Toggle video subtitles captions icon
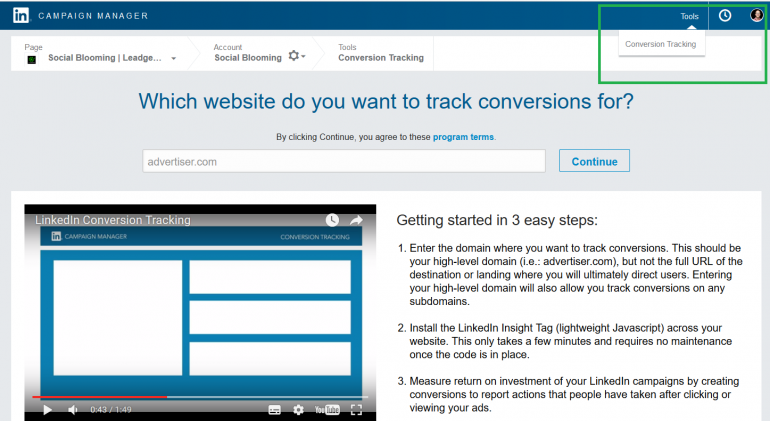 (x=275, y=410)
